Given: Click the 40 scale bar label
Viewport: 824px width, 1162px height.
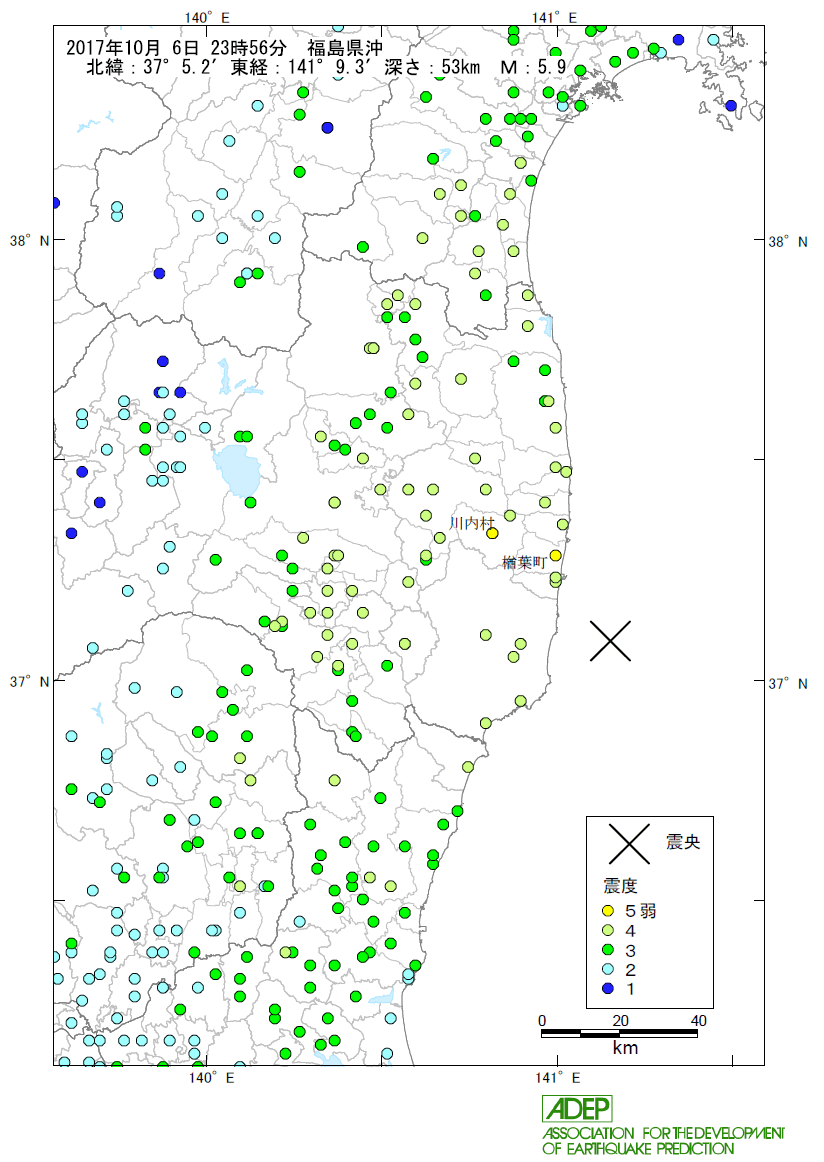Looking at the screenshot, I should click(x=698, y=1020).
